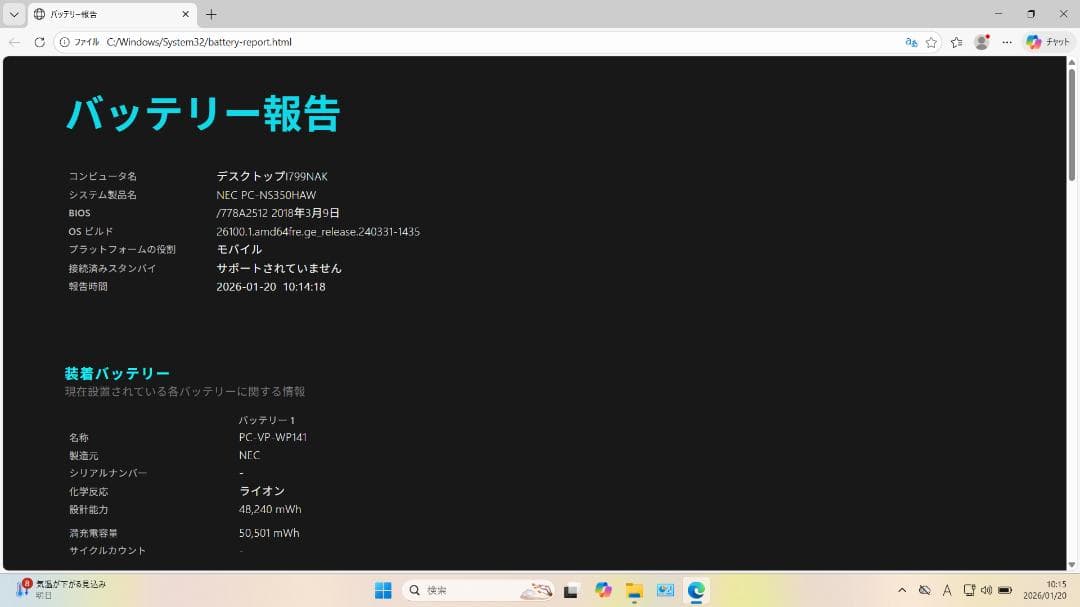The image size is (1080, 607).
Task: Click the page refresh icon
Action: click(38, 42)
